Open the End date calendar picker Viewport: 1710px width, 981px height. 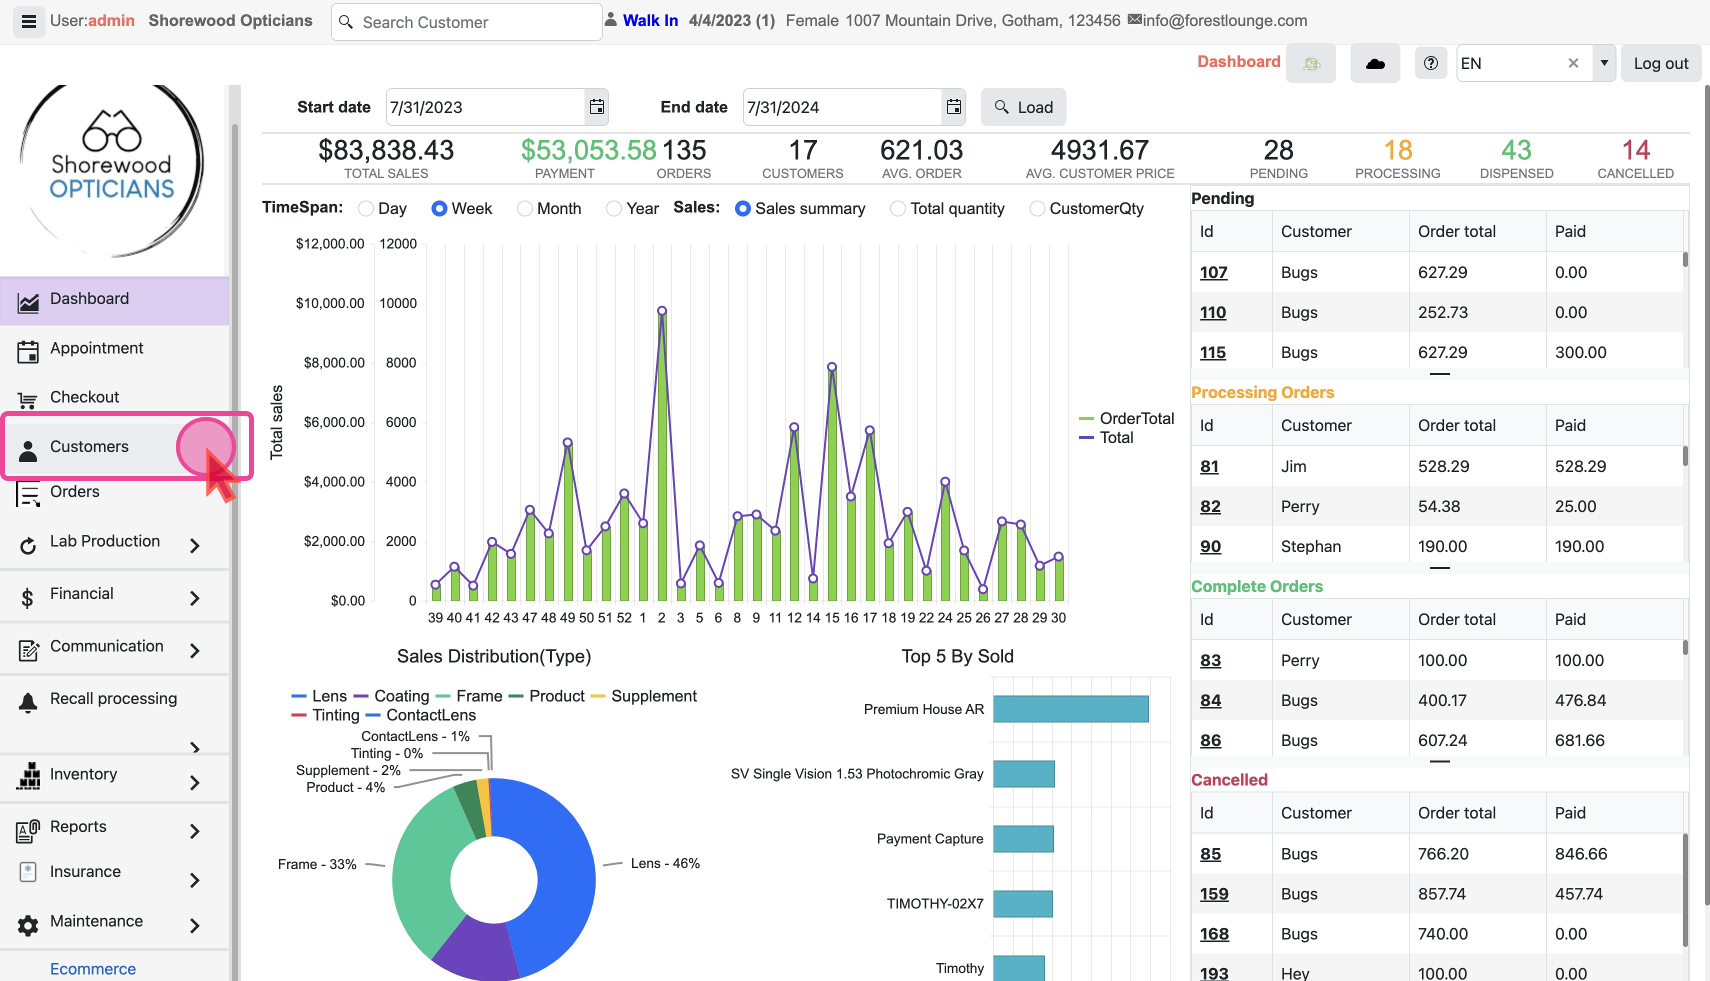pos(954,107)
